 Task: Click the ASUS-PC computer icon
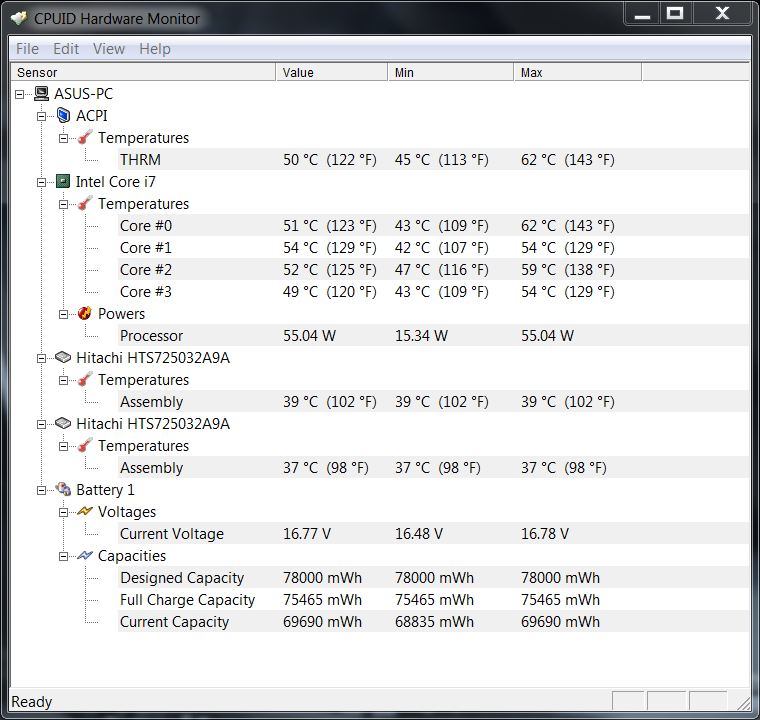coord(42,94)
